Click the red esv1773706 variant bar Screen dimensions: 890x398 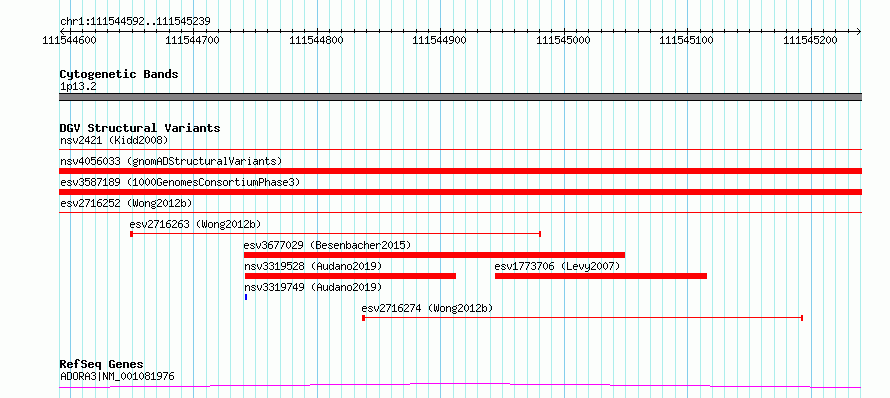tap(601, 276)
